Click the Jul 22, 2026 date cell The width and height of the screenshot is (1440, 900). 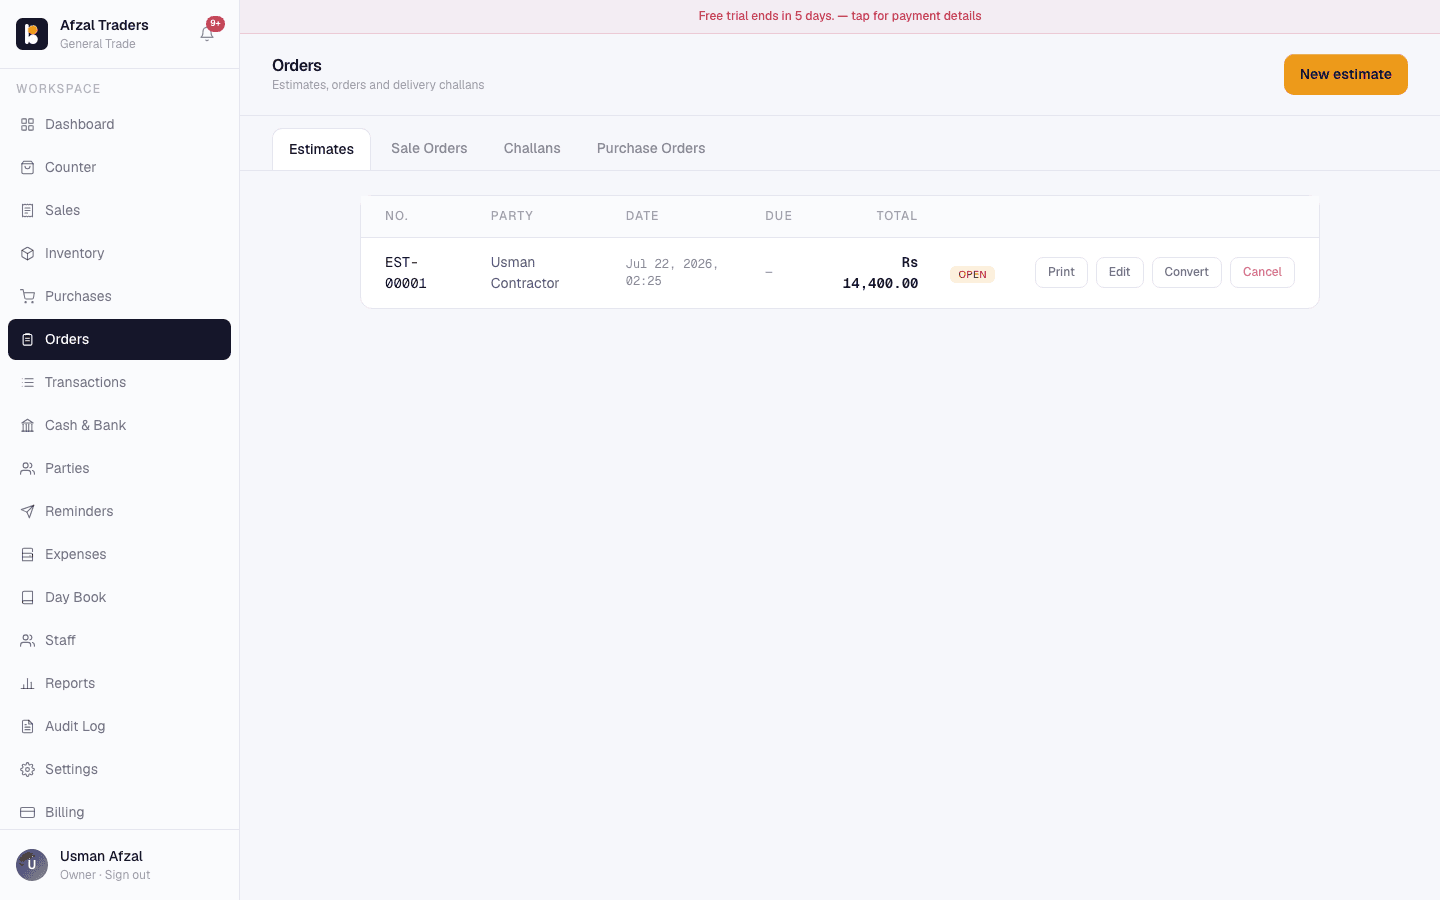(672, 272)
